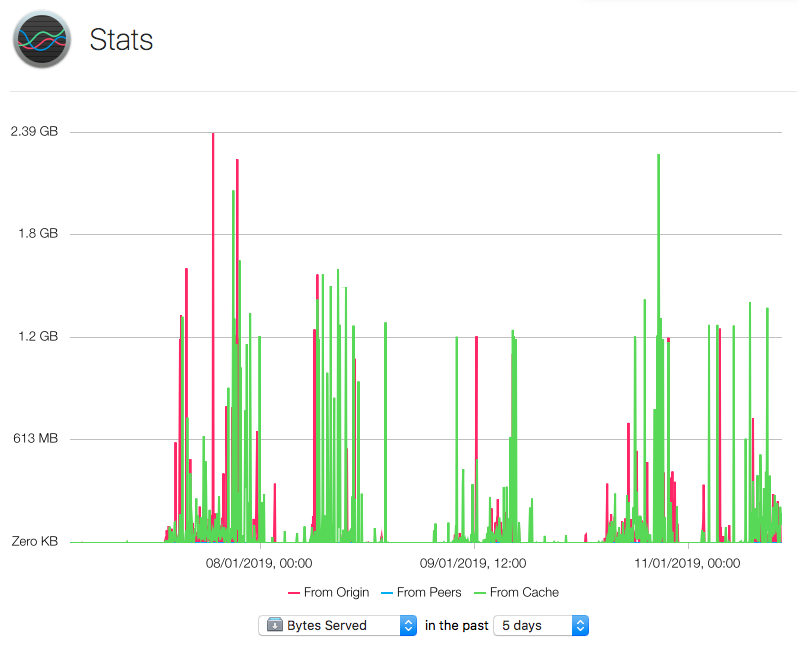Click the 'in the past' label
The height and width of the screenshot is (647, 797).
456,625
